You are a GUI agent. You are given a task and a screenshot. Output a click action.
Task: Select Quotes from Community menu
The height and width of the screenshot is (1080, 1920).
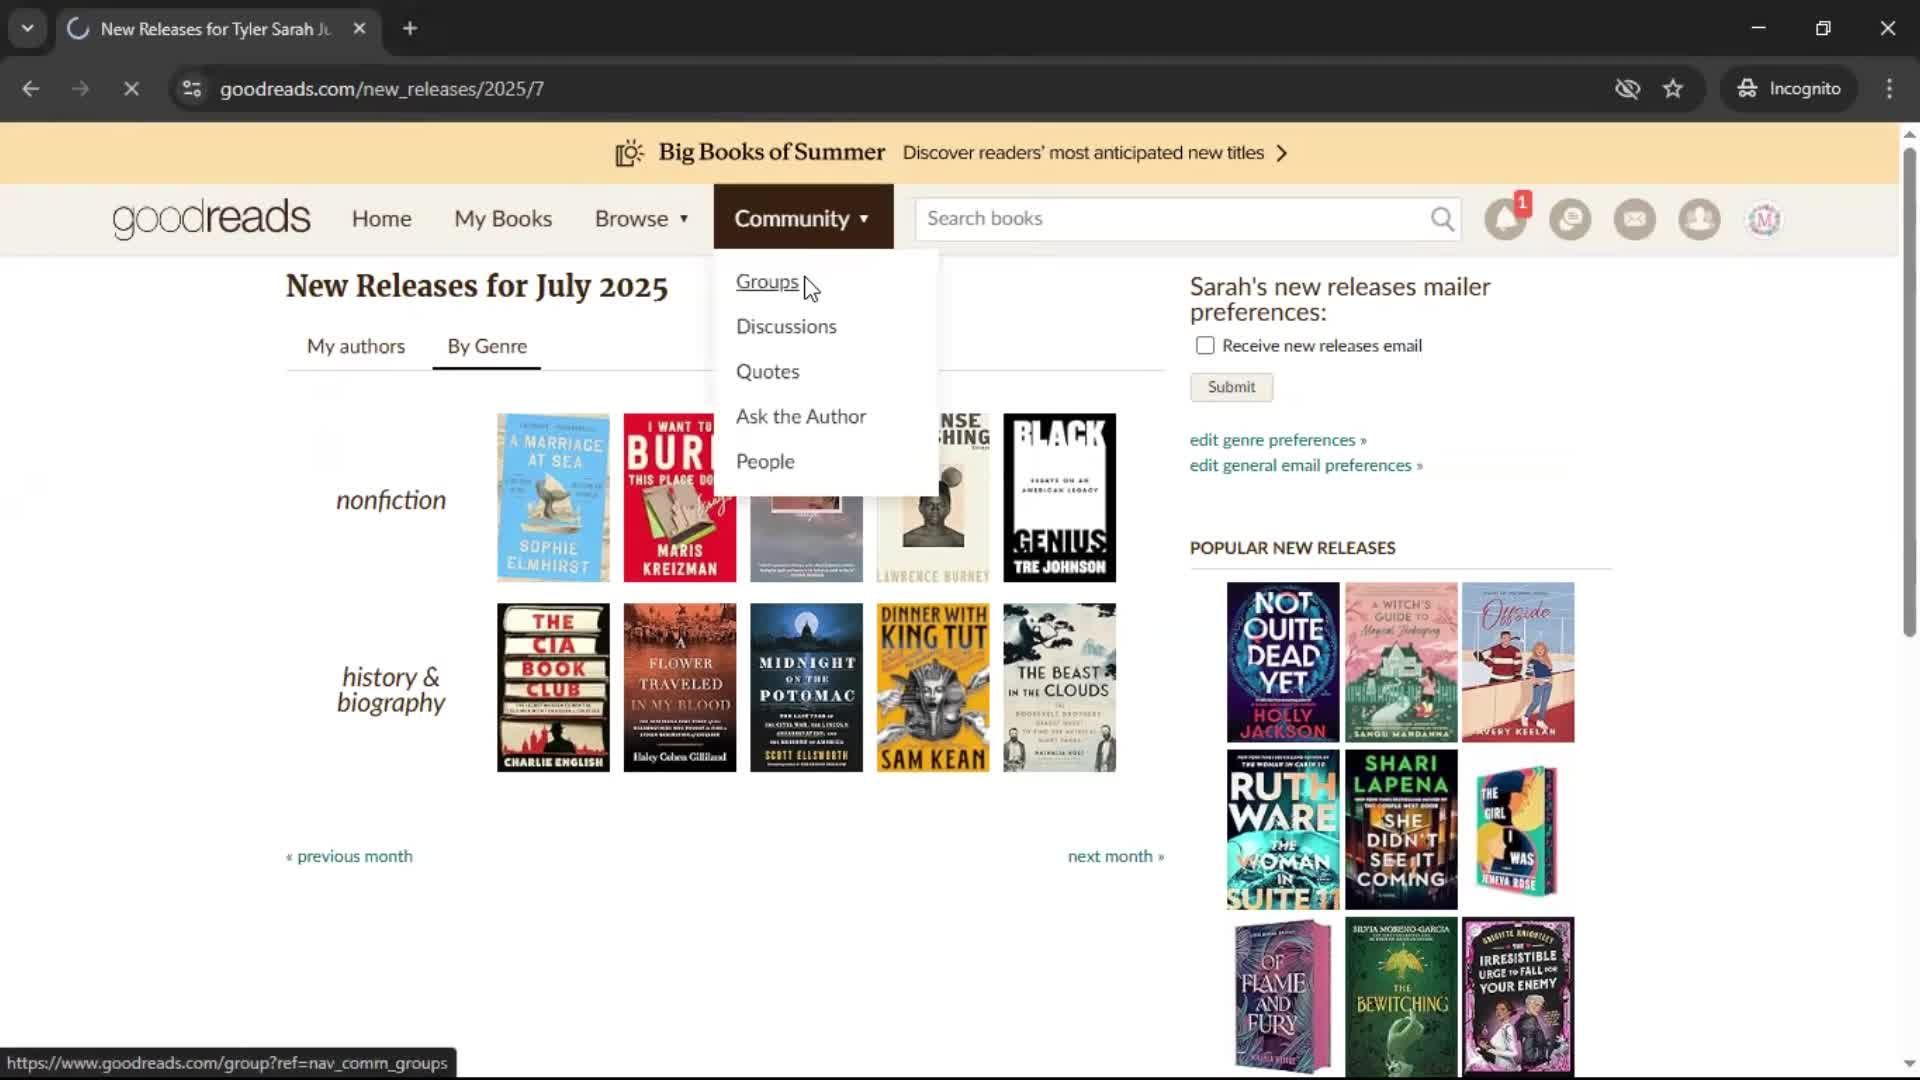coord(767,372)
